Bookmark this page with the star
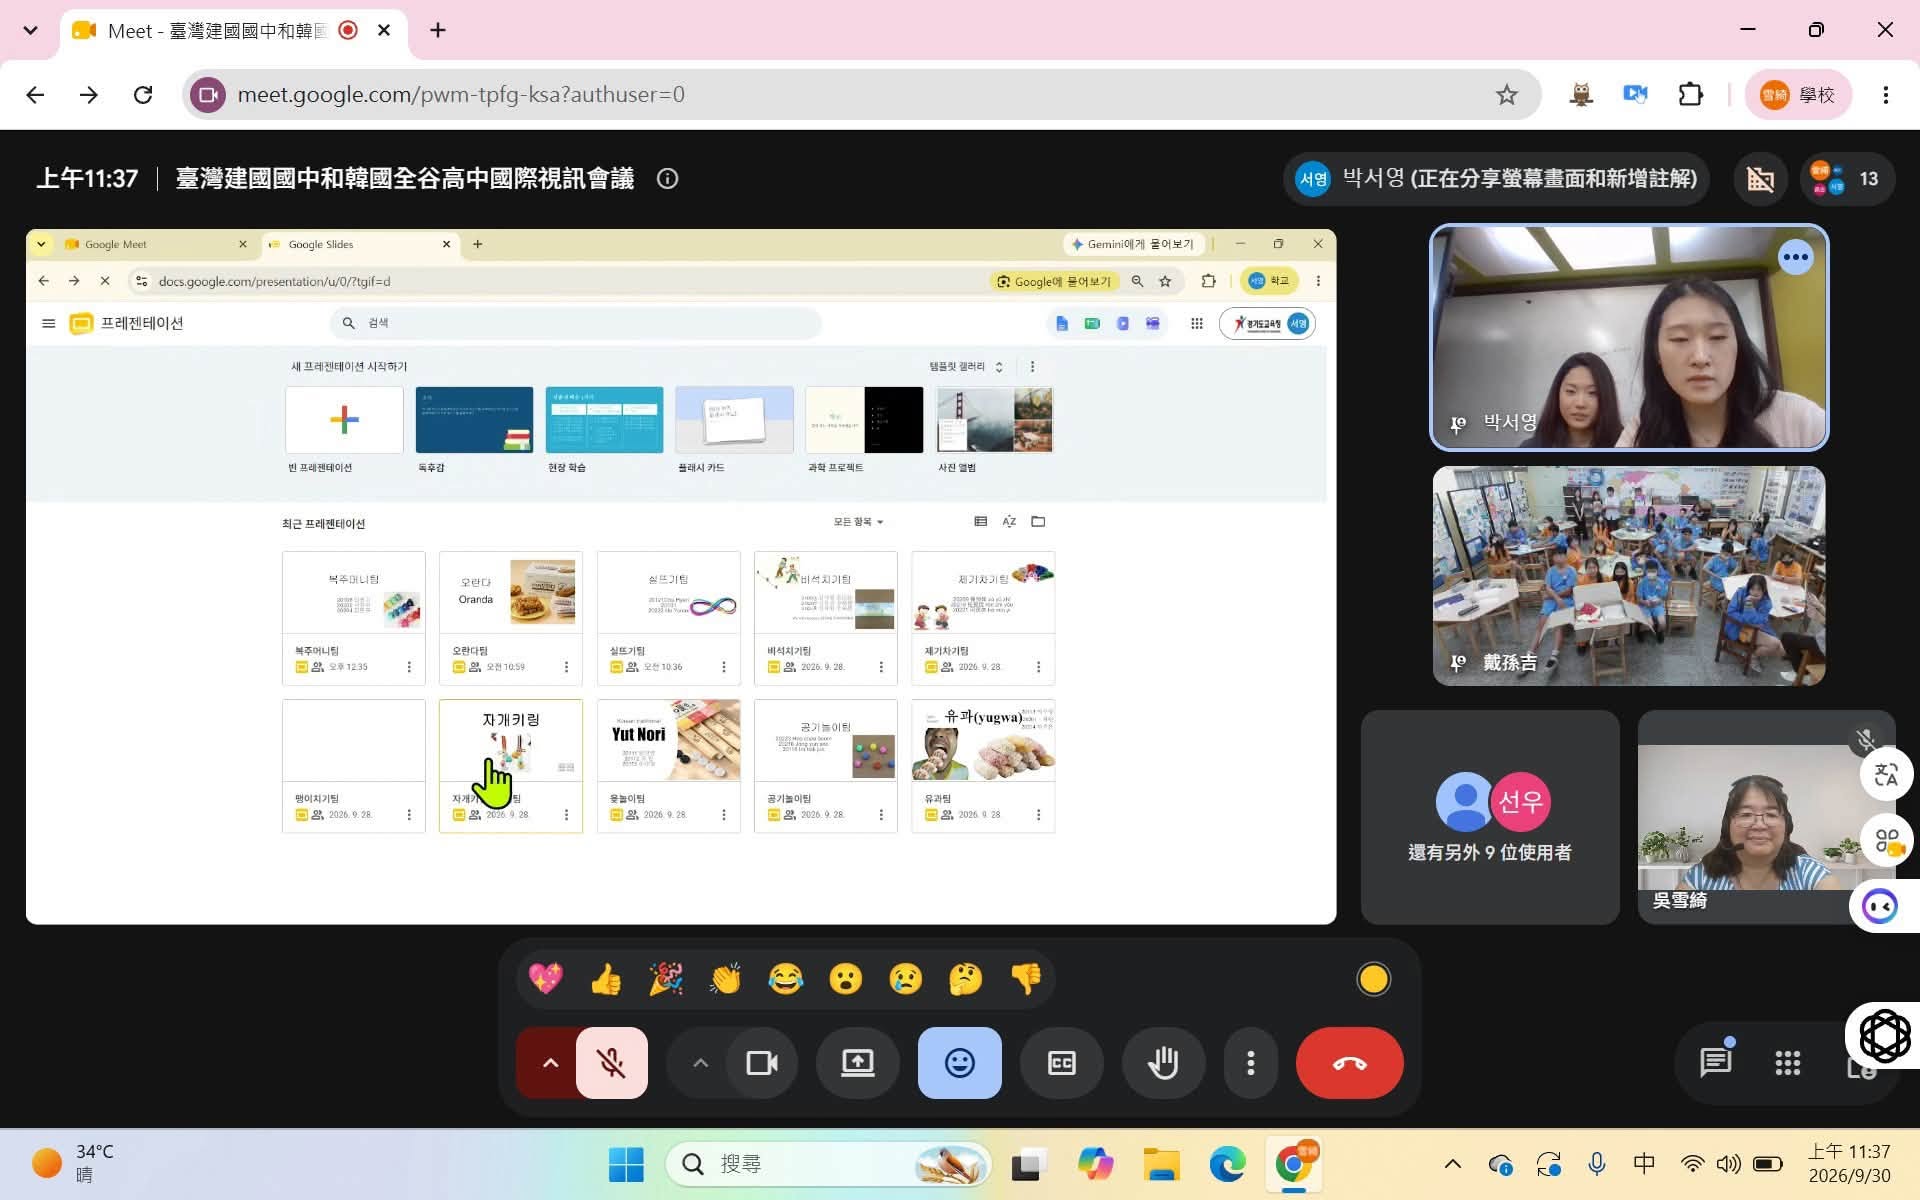The image size is (1920, 1200). coord(1506,95)
